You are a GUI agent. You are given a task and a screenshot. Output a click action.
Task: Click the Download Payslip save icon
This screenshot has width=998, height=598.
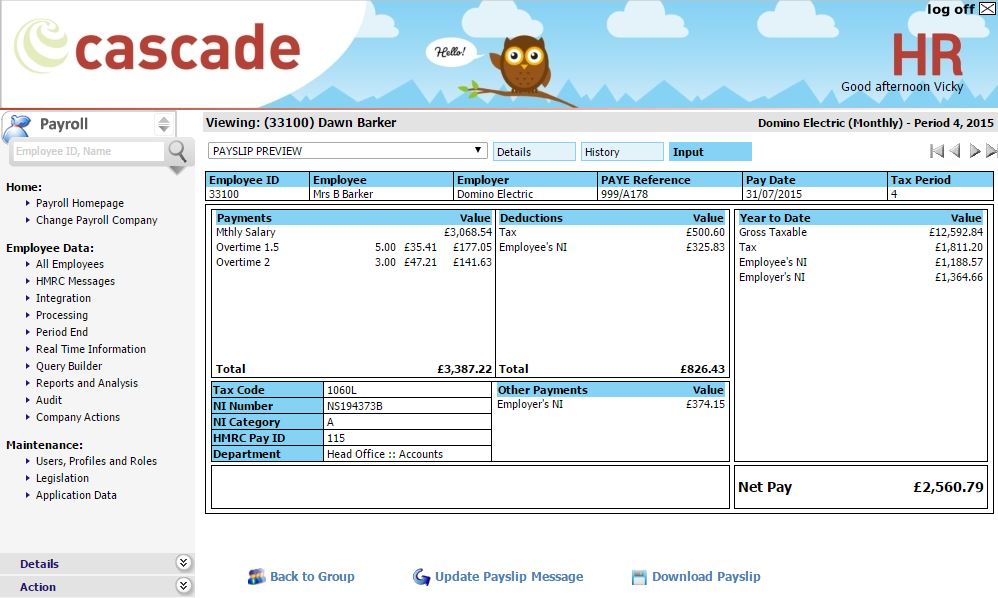click(x=639, y=578)
